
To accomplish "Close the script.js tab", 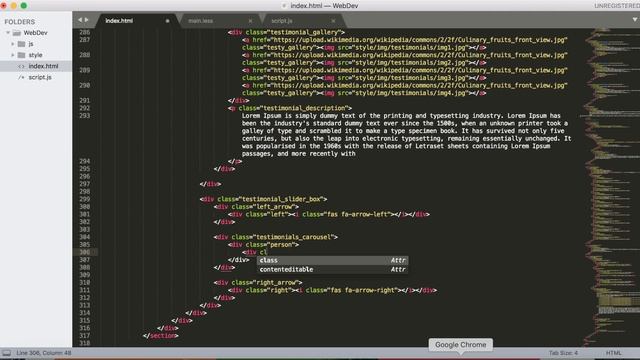I will point(333,21).
